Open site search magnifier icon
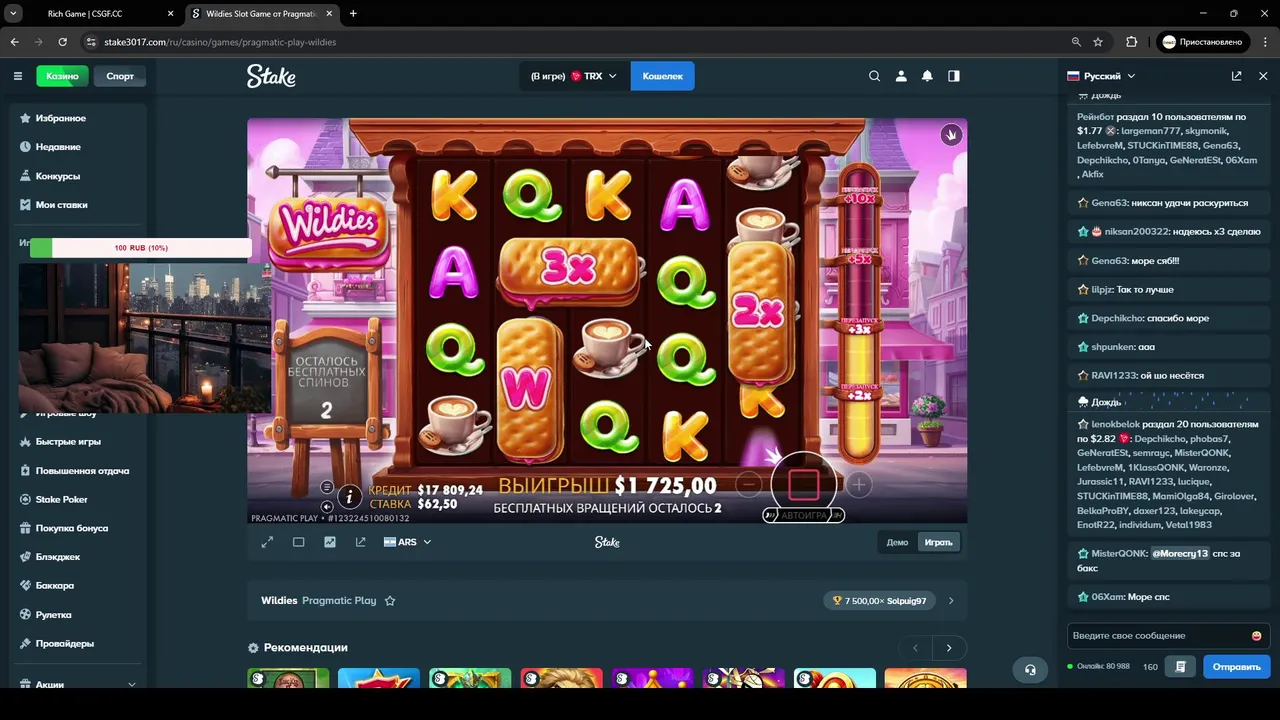Image resolution: width=1280 pixels, height=720 pixels. tap(875, 76)
